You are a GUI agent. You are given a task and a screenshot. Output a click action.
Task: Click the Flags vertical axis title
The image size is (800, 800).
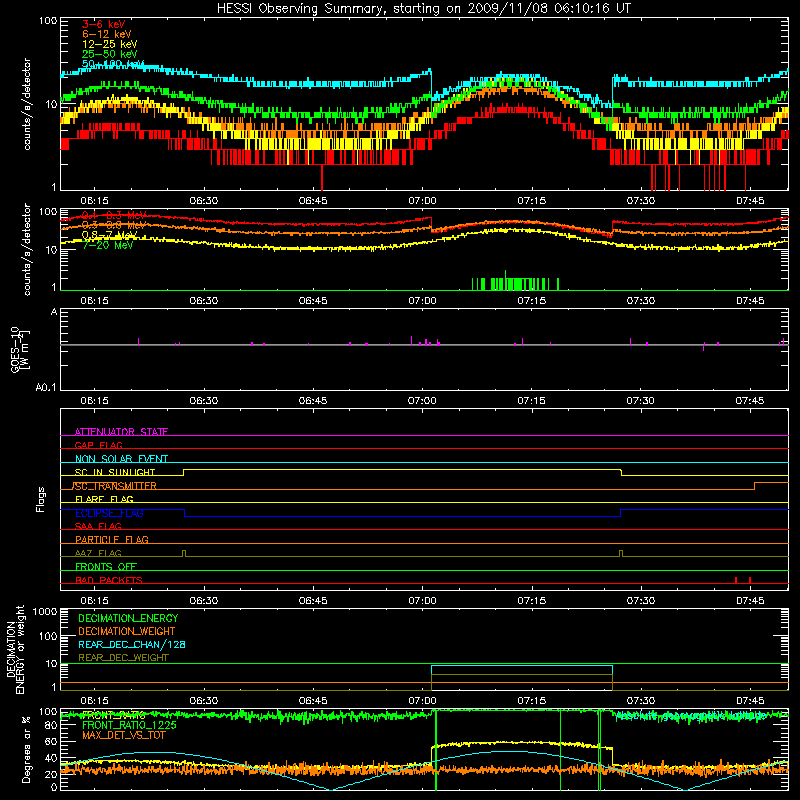point(40,499)
